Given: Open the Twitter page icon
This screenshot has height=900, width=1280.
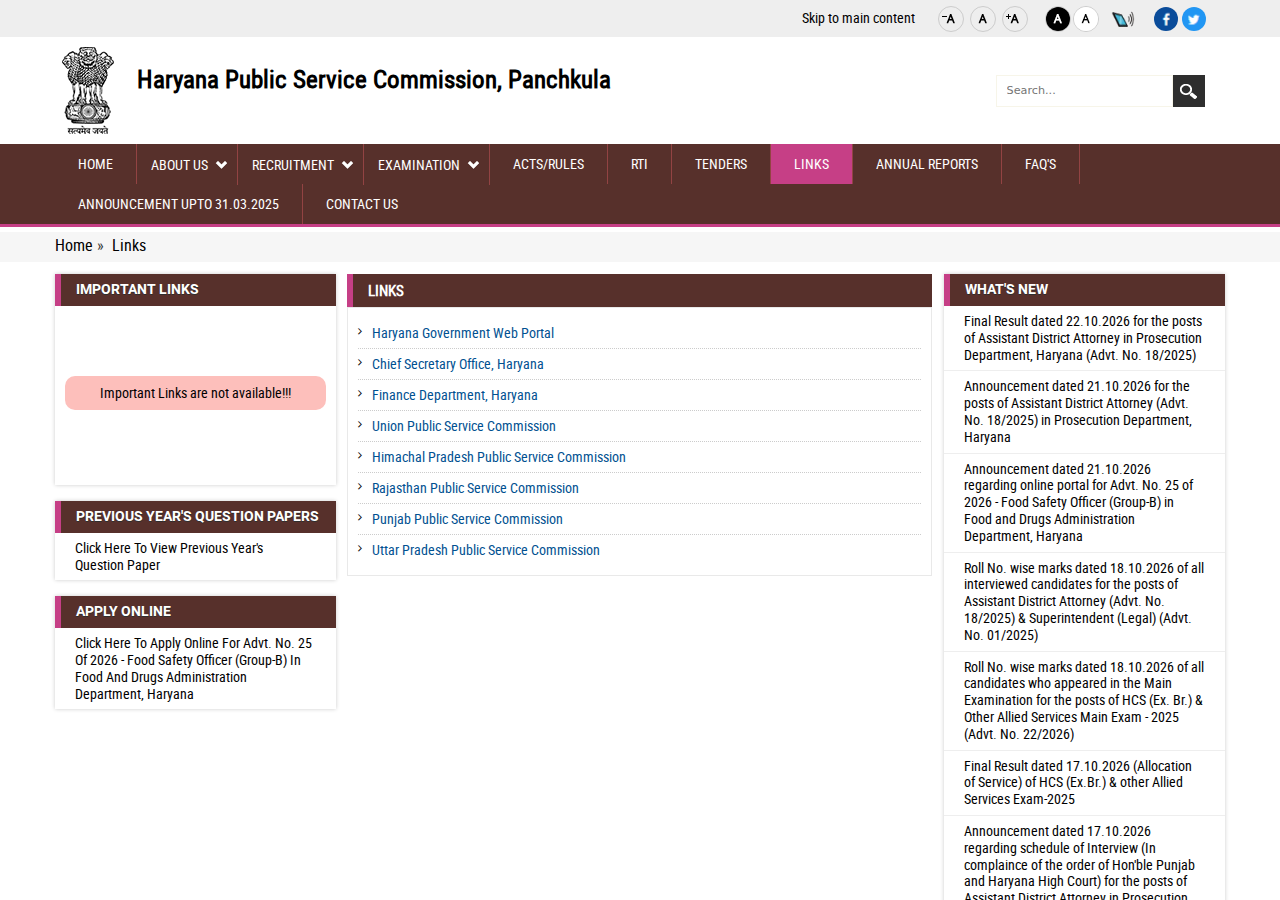Looking at the screenshot, I should (1194, 19).
